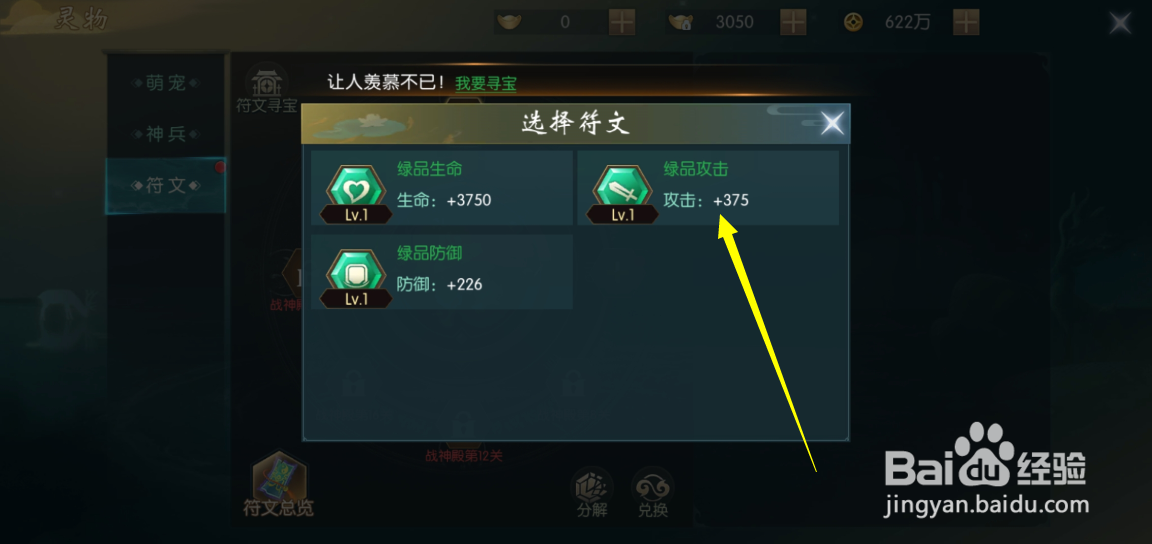
Task: Follow the 我要寻宝 link
Action: point(486,83)
